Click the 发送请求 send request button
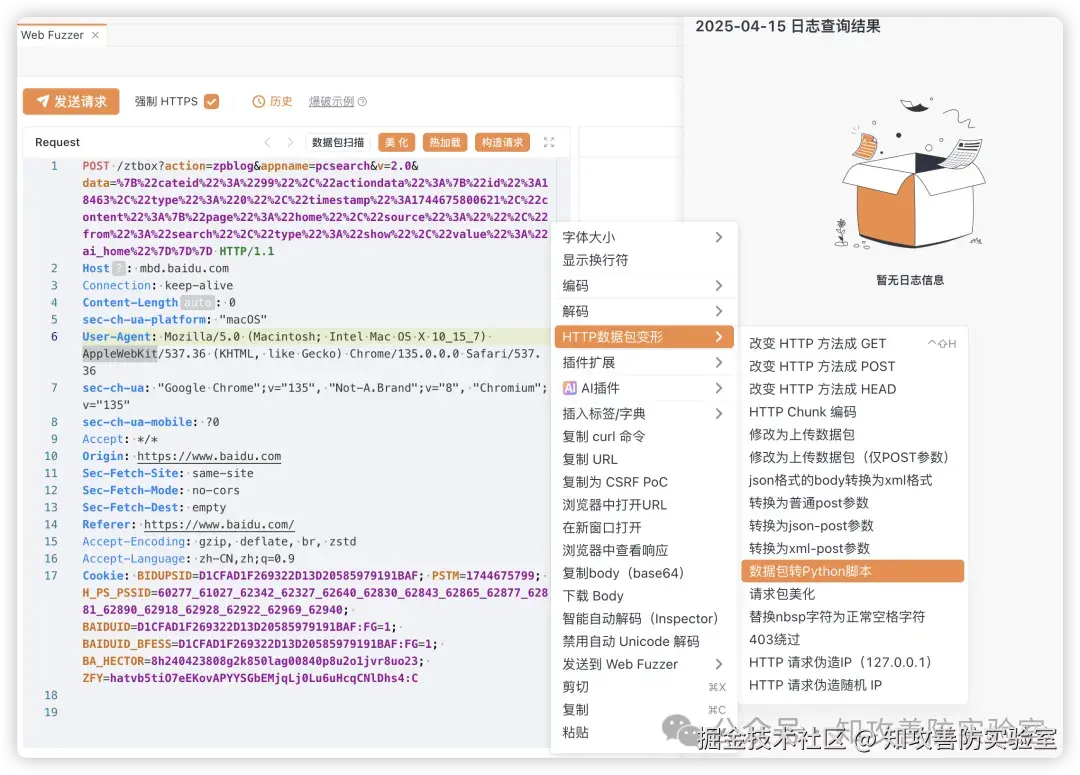The width and height of the screenshot is (1080, 775). coord(71,101)
